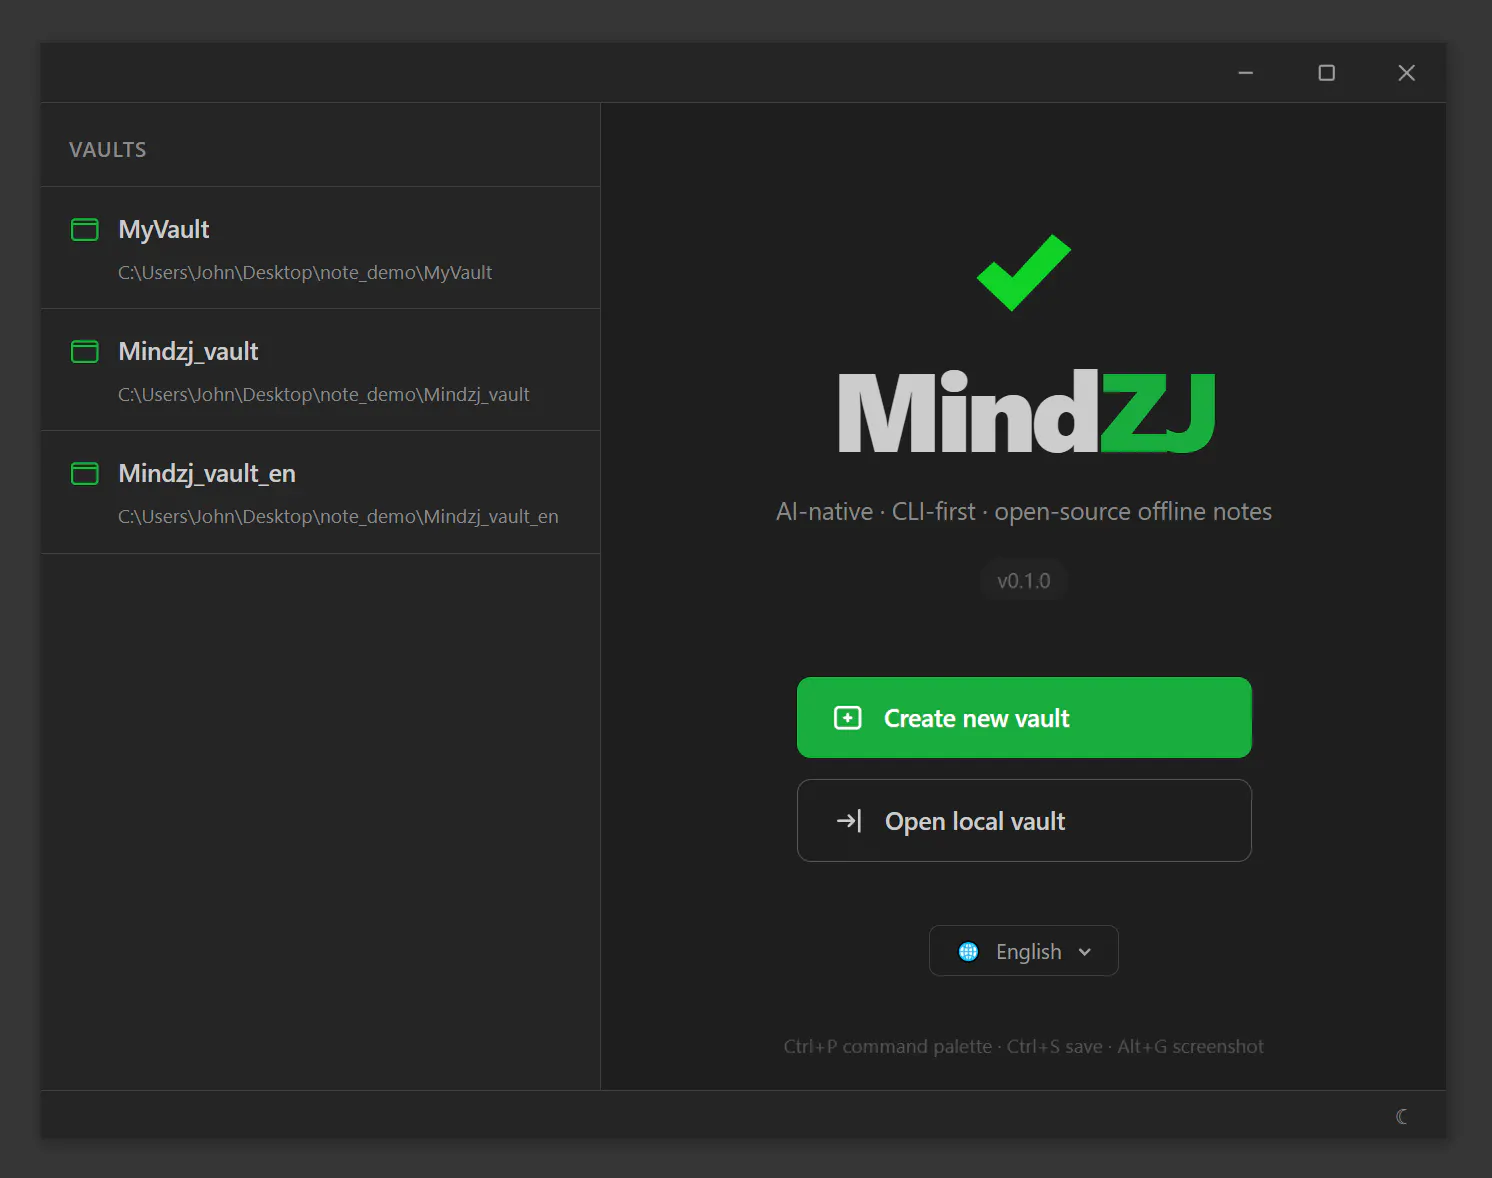Maximize the MindZJ window
This screenshot has width=1492, height=1178.
pyautogui.click(x=1327, y=73)
